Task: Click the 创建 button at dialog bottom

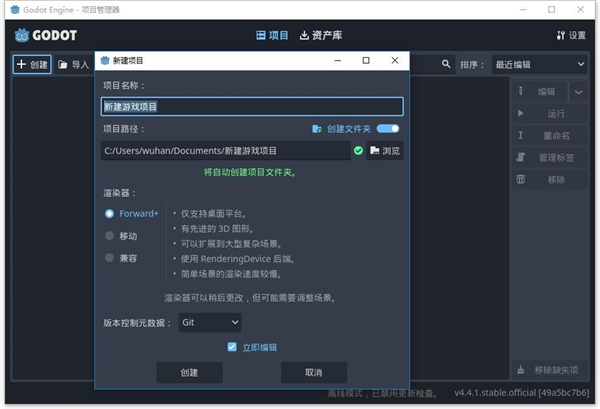Action: 189,372
